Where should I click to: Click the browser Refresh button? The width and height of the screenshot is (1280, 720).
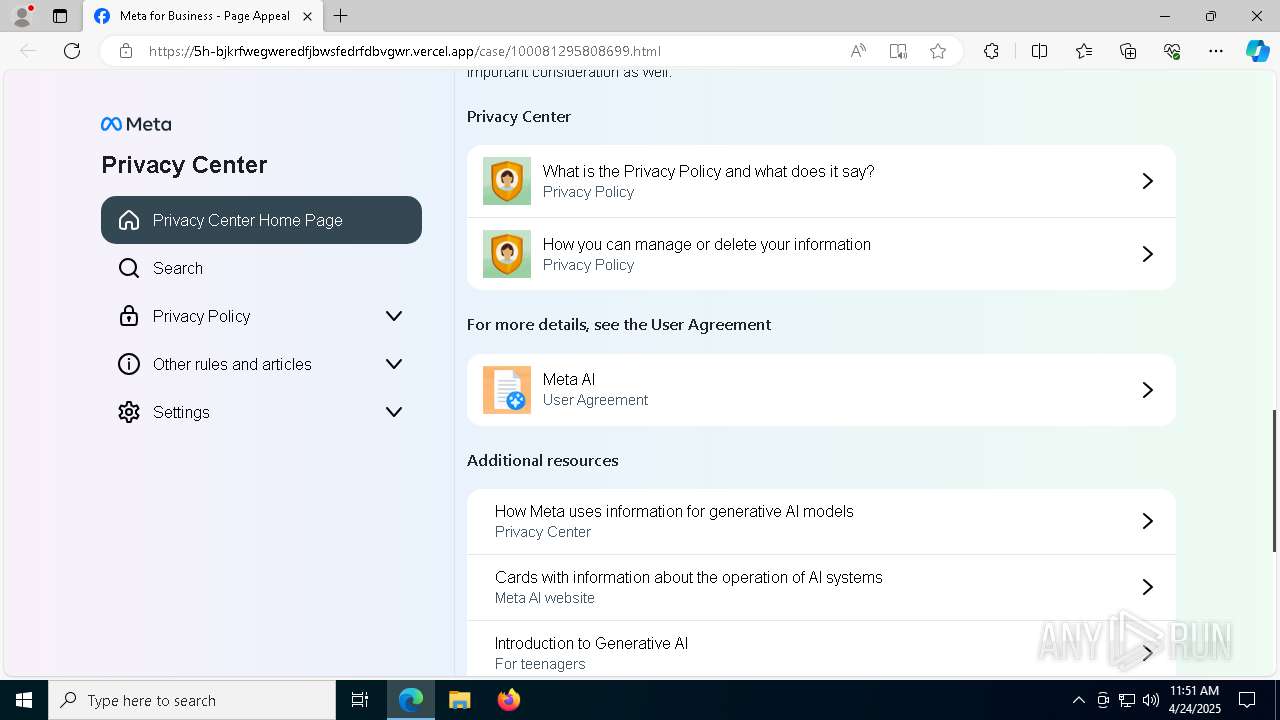[72, 51]
